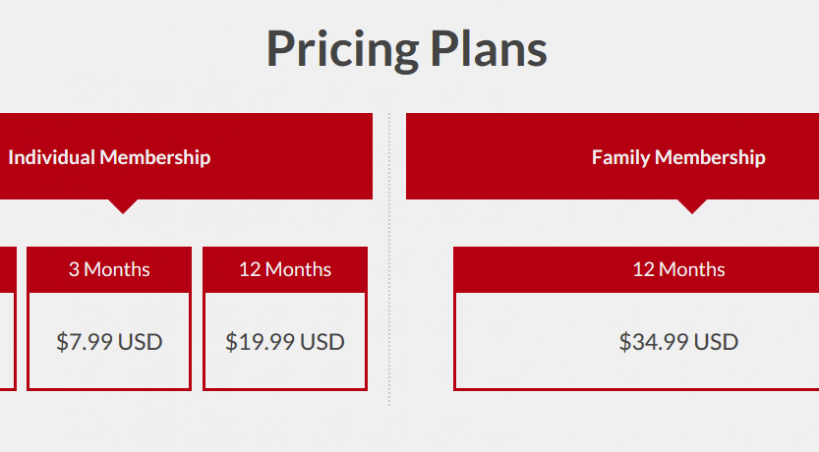The image size is (819, 452).
Task: Click the down arrow below Individual Membership
Action: point(122,205)
